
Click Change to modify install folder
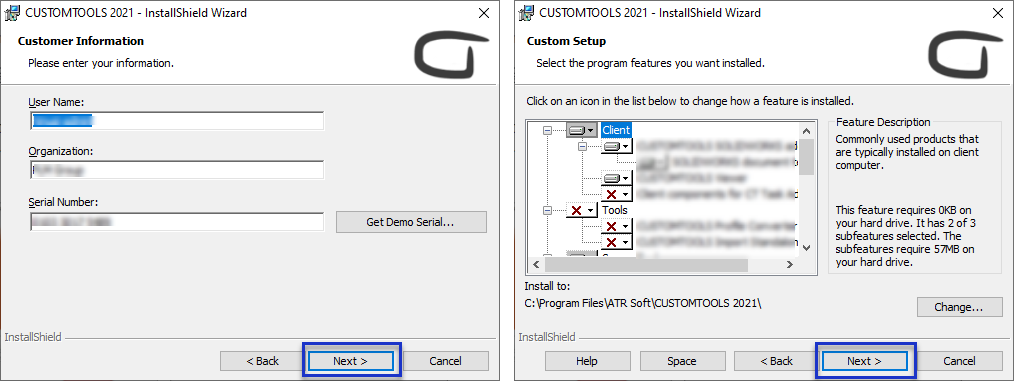coord(960,307)
